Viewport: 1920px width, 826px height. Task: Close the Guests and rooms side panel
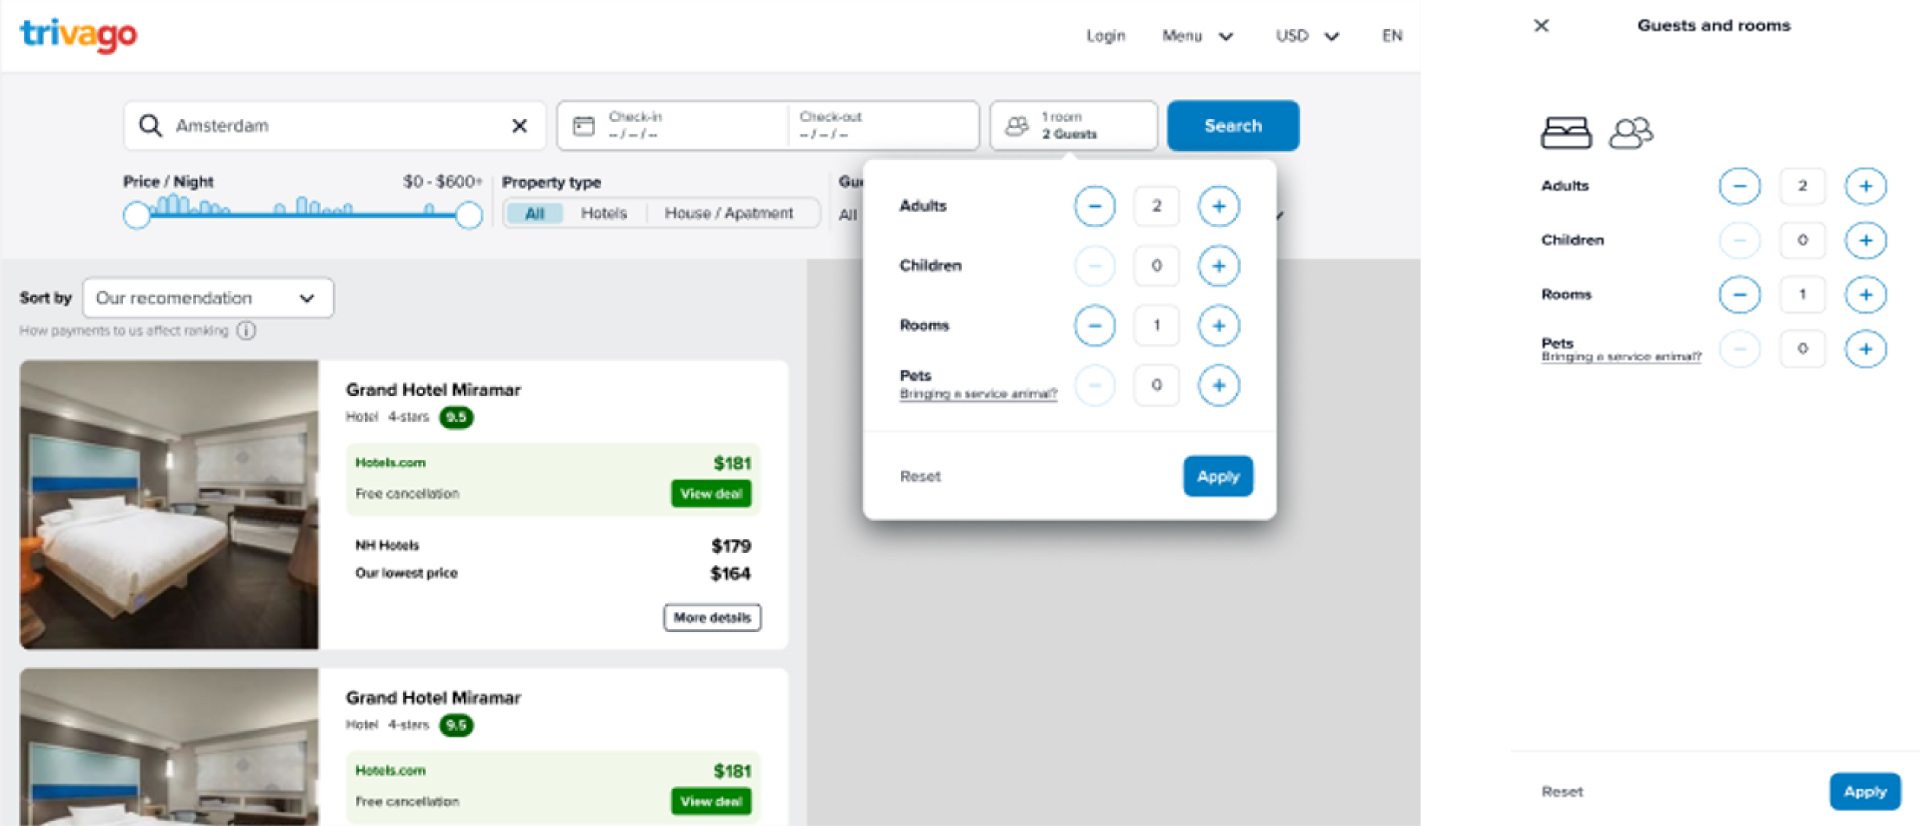[1541, 26]
